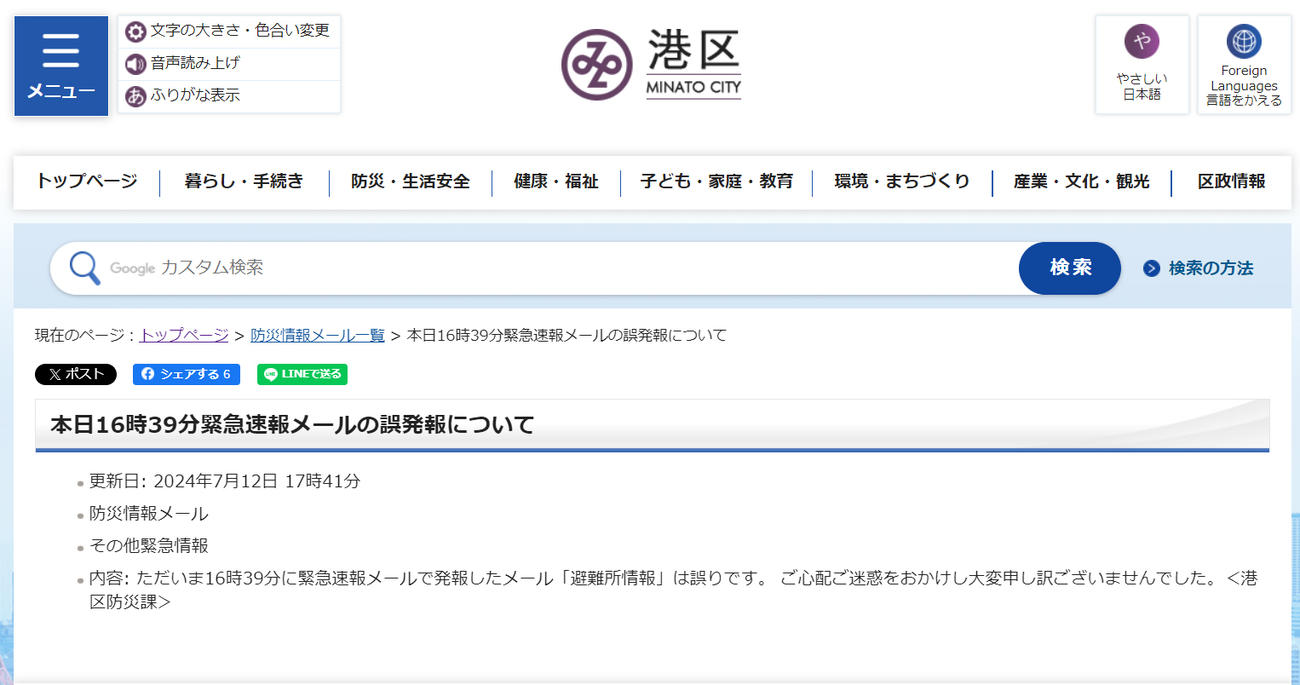Click the speaker icon for 音声読み上げ
The width and height of the screenshot is (1300, 685).
coord(136,64)
